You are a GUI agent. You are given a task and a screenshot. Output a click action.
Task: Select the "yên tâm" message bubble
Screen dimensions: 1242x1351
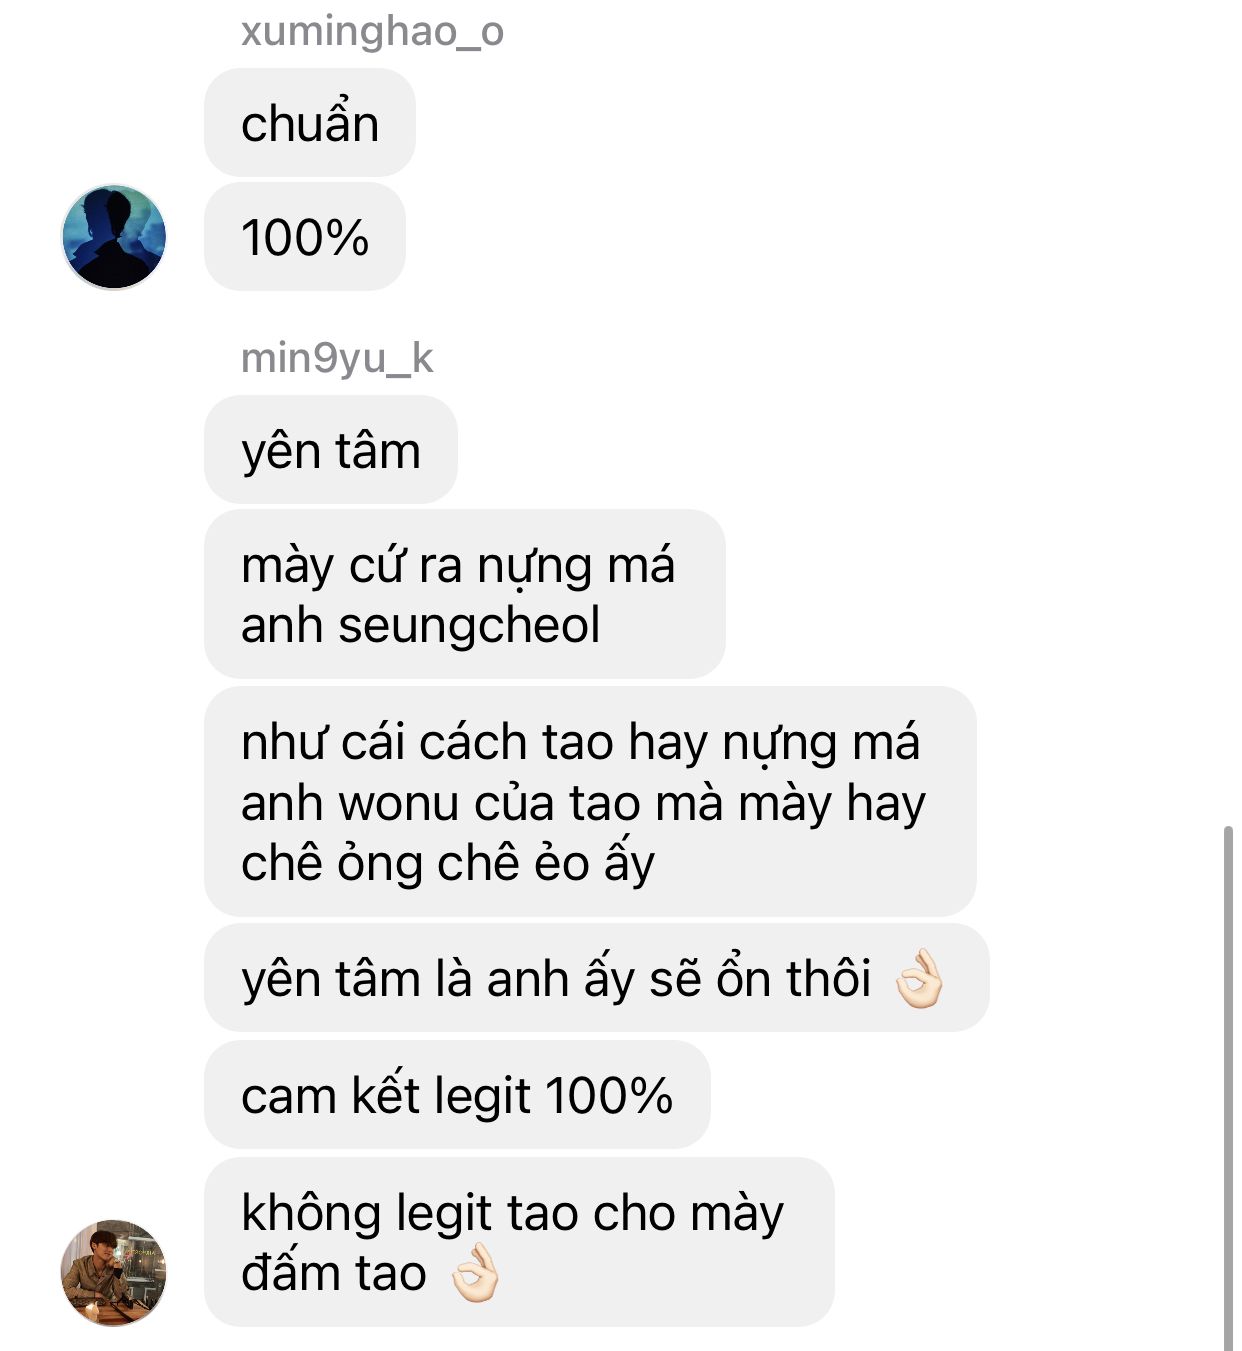pyautogui.click(x=331, y=450)
